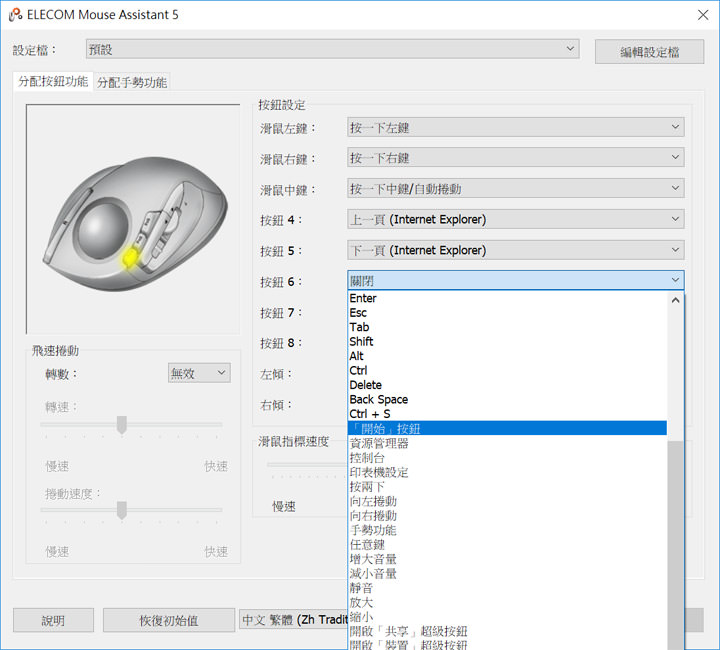Choose 印表機設定 in the dropdown list
The width and height of the screenshot is (720, 650).
507,472
